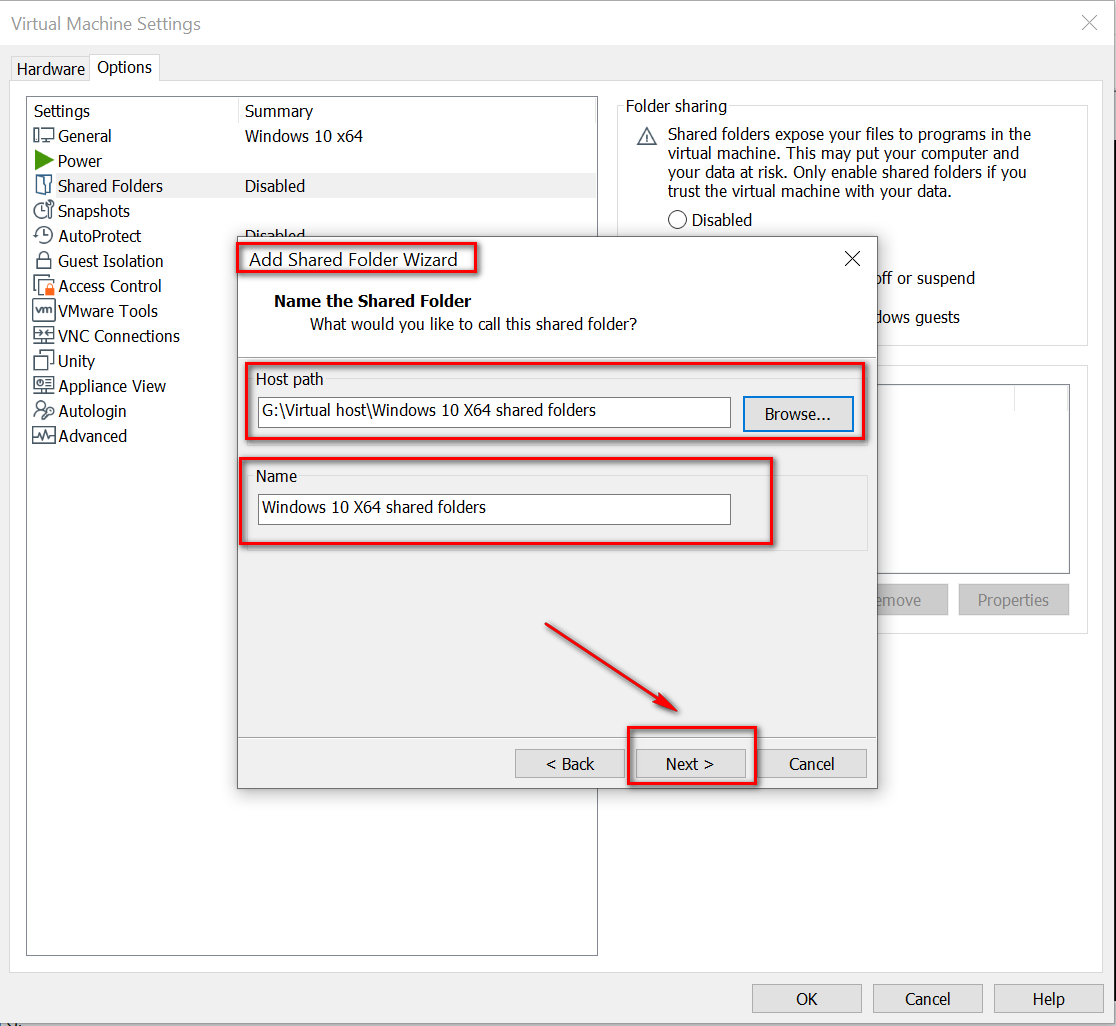Switch to the Hardware tab
Viewport: 1116px width, 1026px height.
pos(51,69)
